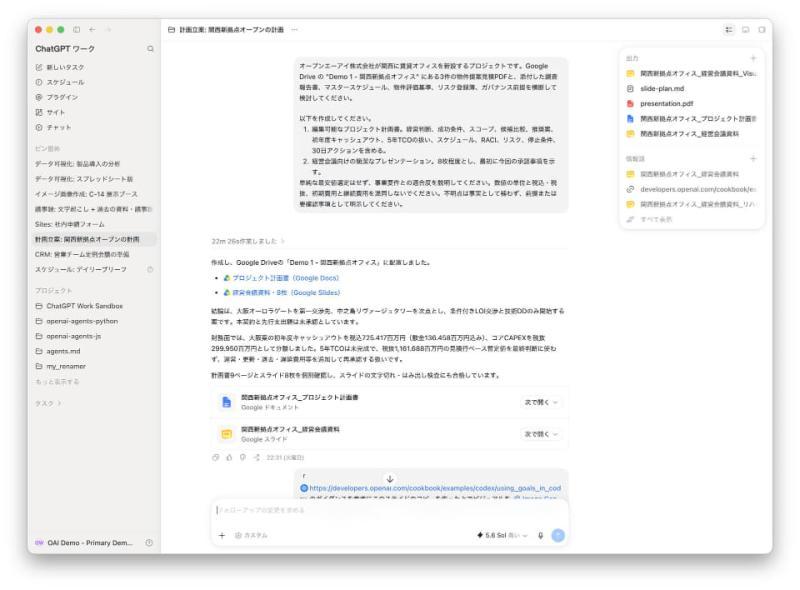Open 関西新拠点オフィス_経営会議資料_リハ… source item
Image resolution: width=800 pixels, height=590 pixels.
[691, 204]
